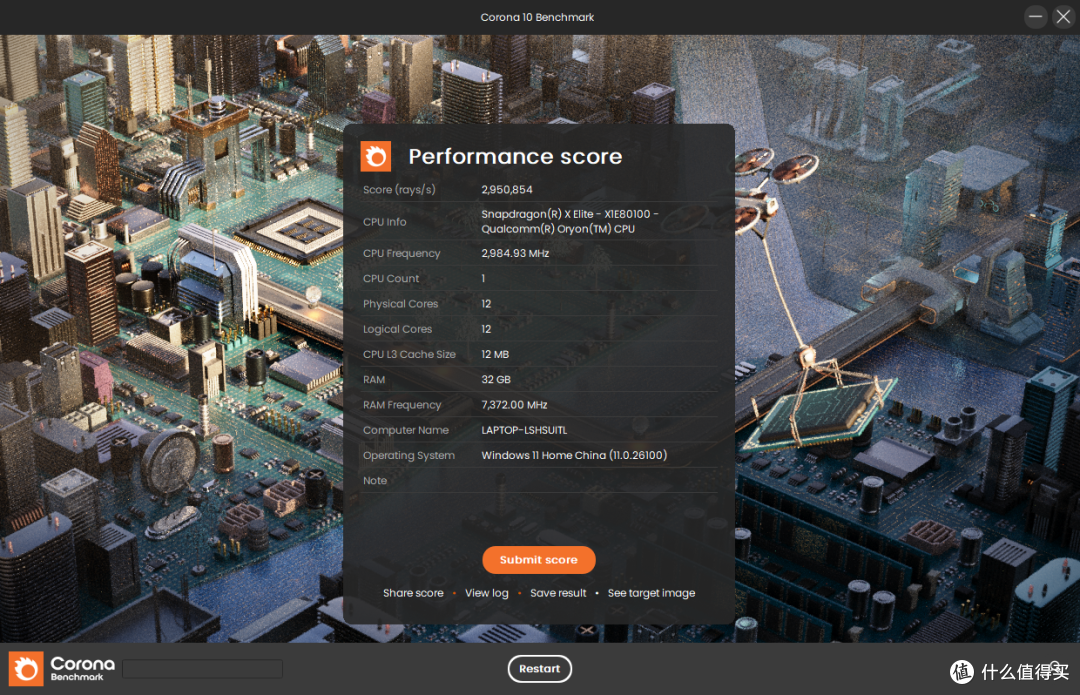The height and width of the screenshot is (695, 1080).
Task: Click the CPU Count label
Action: [391, 278]
